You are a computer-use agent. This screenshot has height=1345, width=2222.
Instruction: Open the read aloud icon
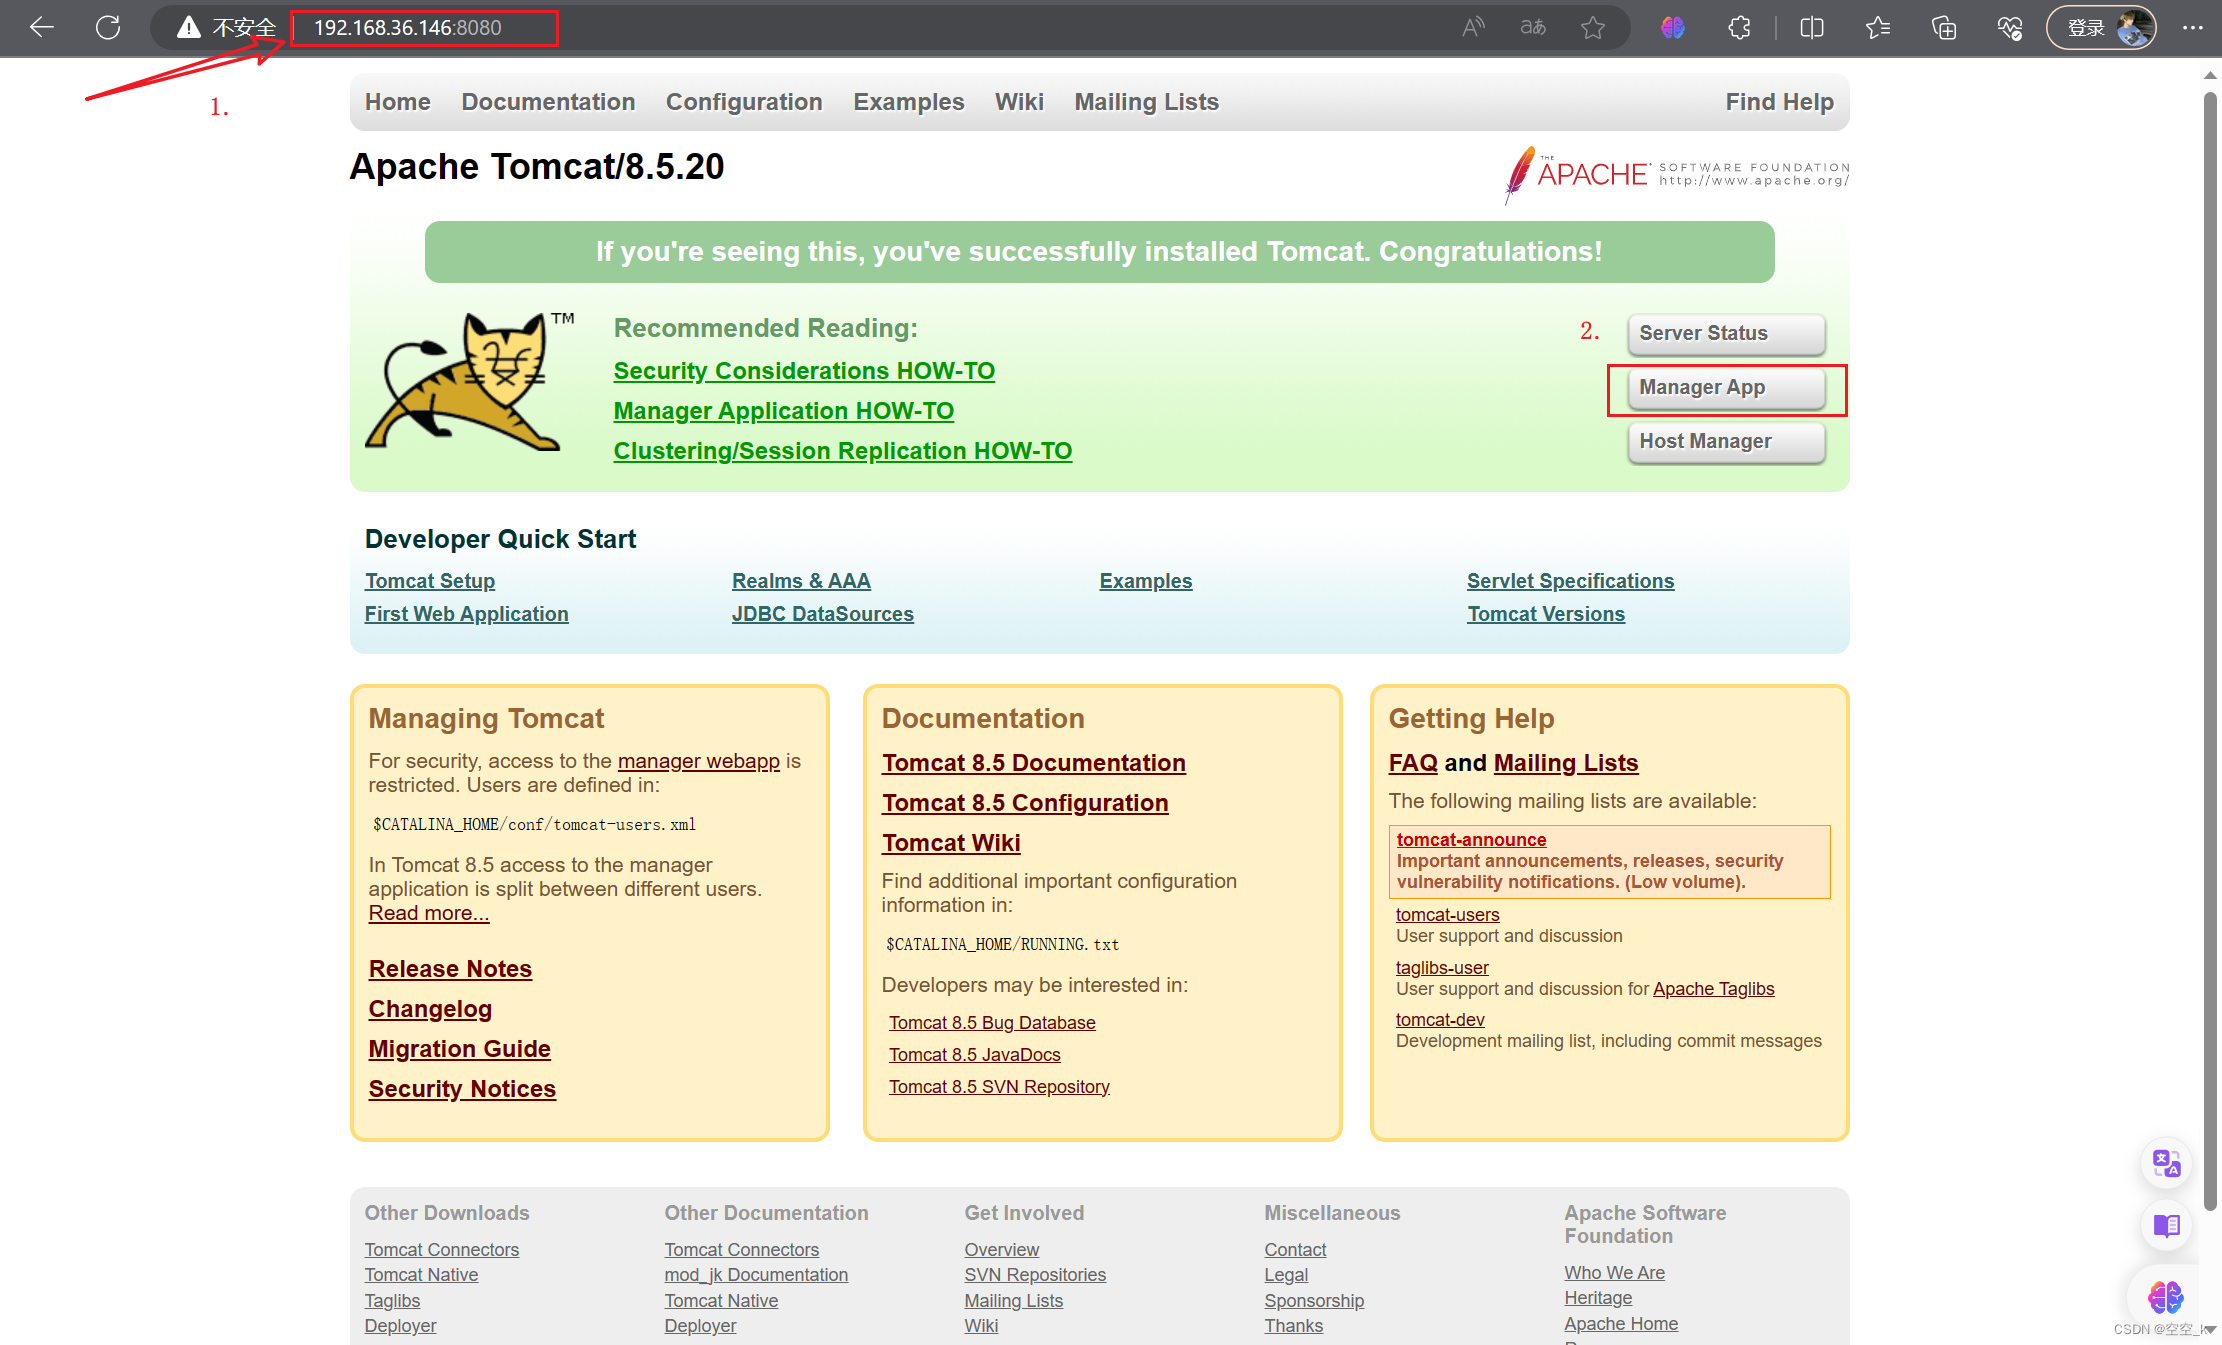[1473, 27]
